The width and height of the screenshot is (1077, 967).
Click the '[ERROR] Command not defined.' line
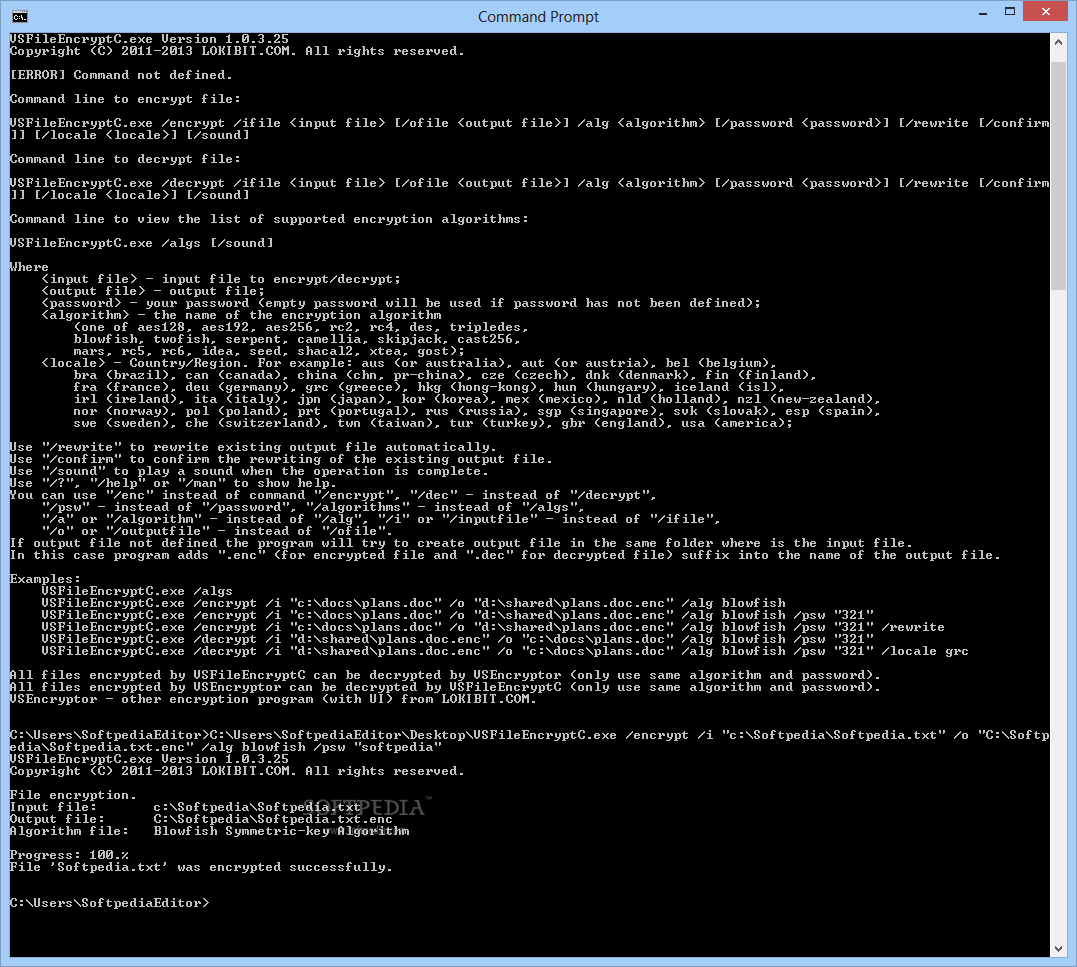point(121,75)
